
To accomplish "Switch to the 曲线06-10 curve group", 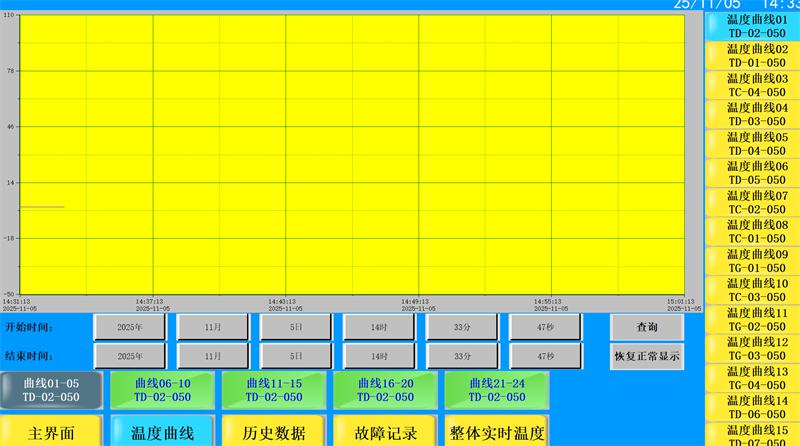I will 162,389.
